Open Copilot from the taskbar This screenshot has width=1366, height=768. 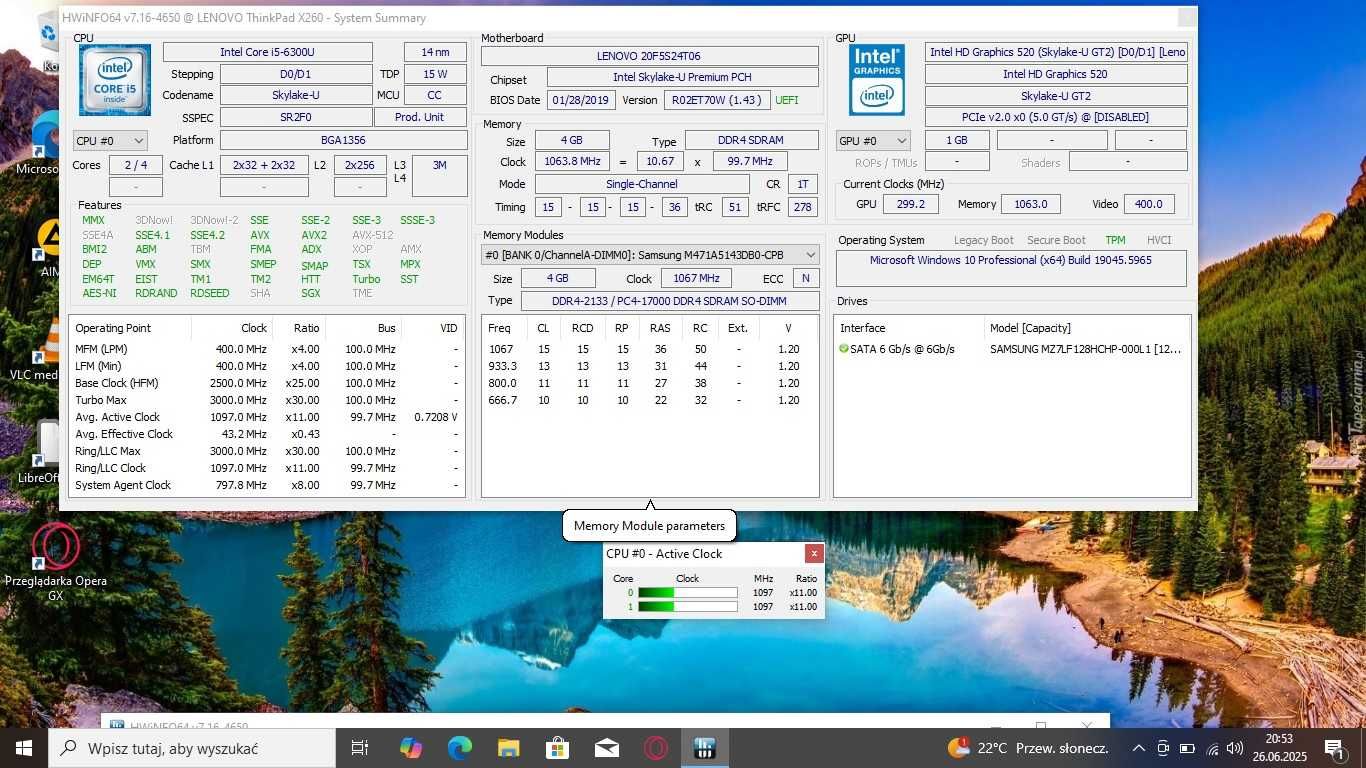click(x=410, y=748)
